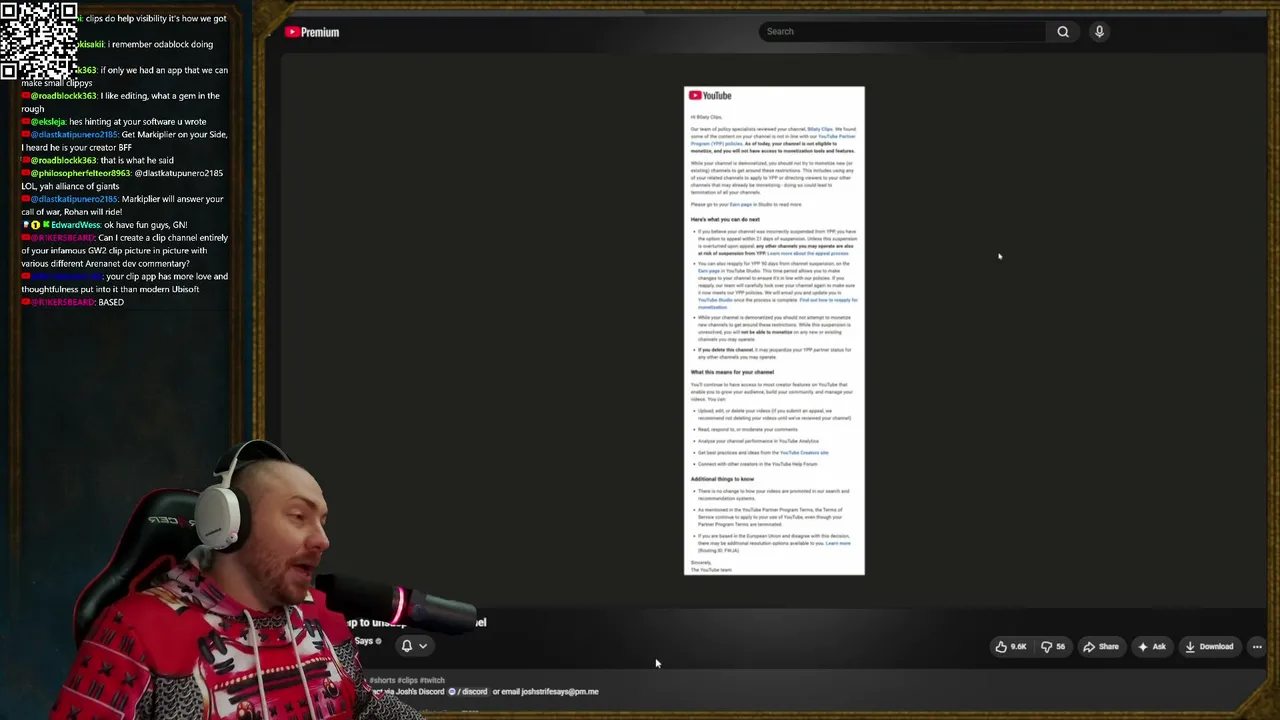The height and width of the screenshot is (720, 1280).
Task: Click "Get Markiplier on your Side" chat message
Action: 124,141
